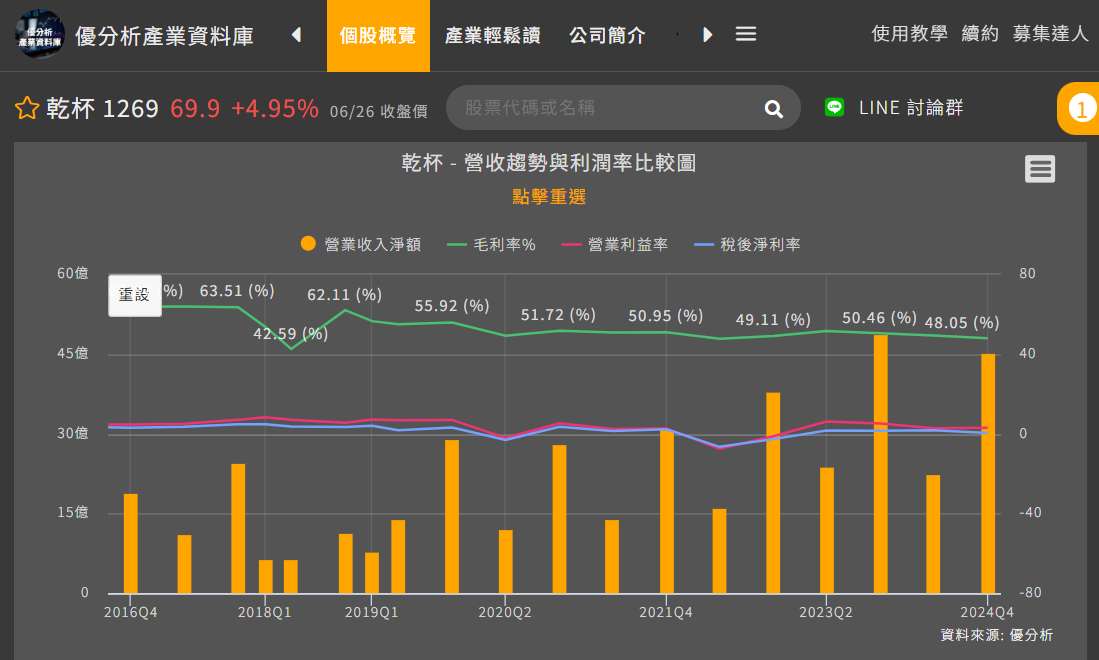Viewport: 1099px width, 660px height.
Task: Open the 使用教學 link
Action: pyautogui.click(x=909, y=33)
